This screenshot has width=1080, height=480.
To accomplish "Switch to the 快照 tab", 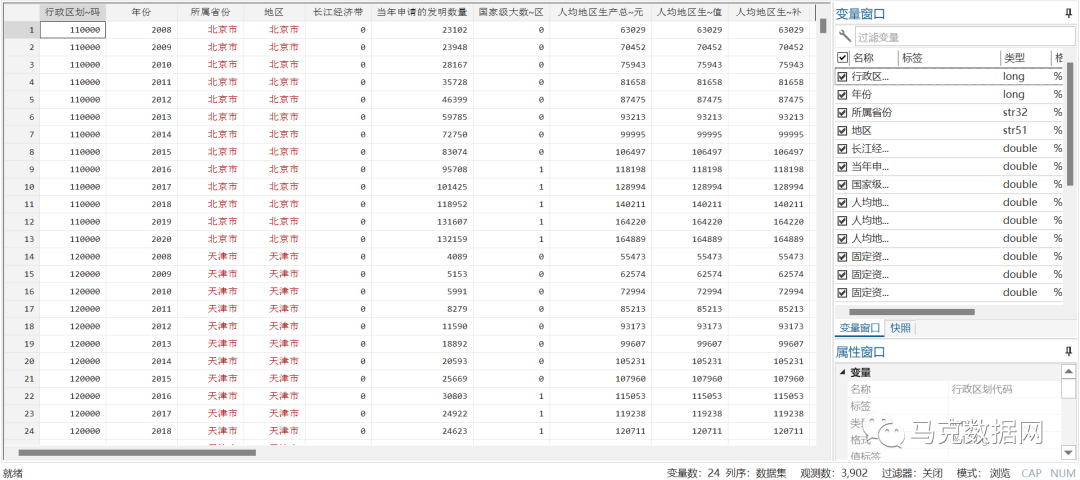I will 900,328.
